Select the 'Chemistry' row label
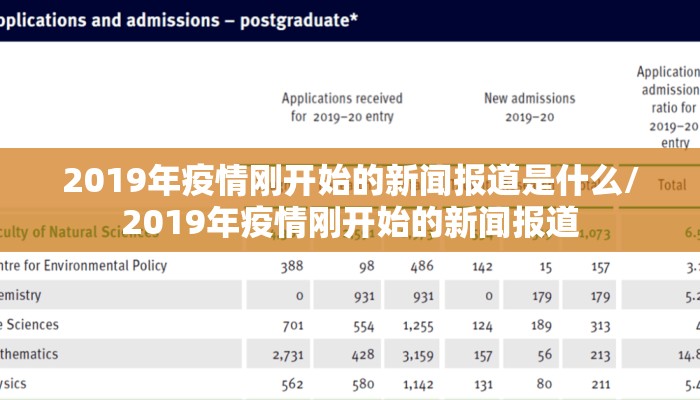 coord(21,295)
